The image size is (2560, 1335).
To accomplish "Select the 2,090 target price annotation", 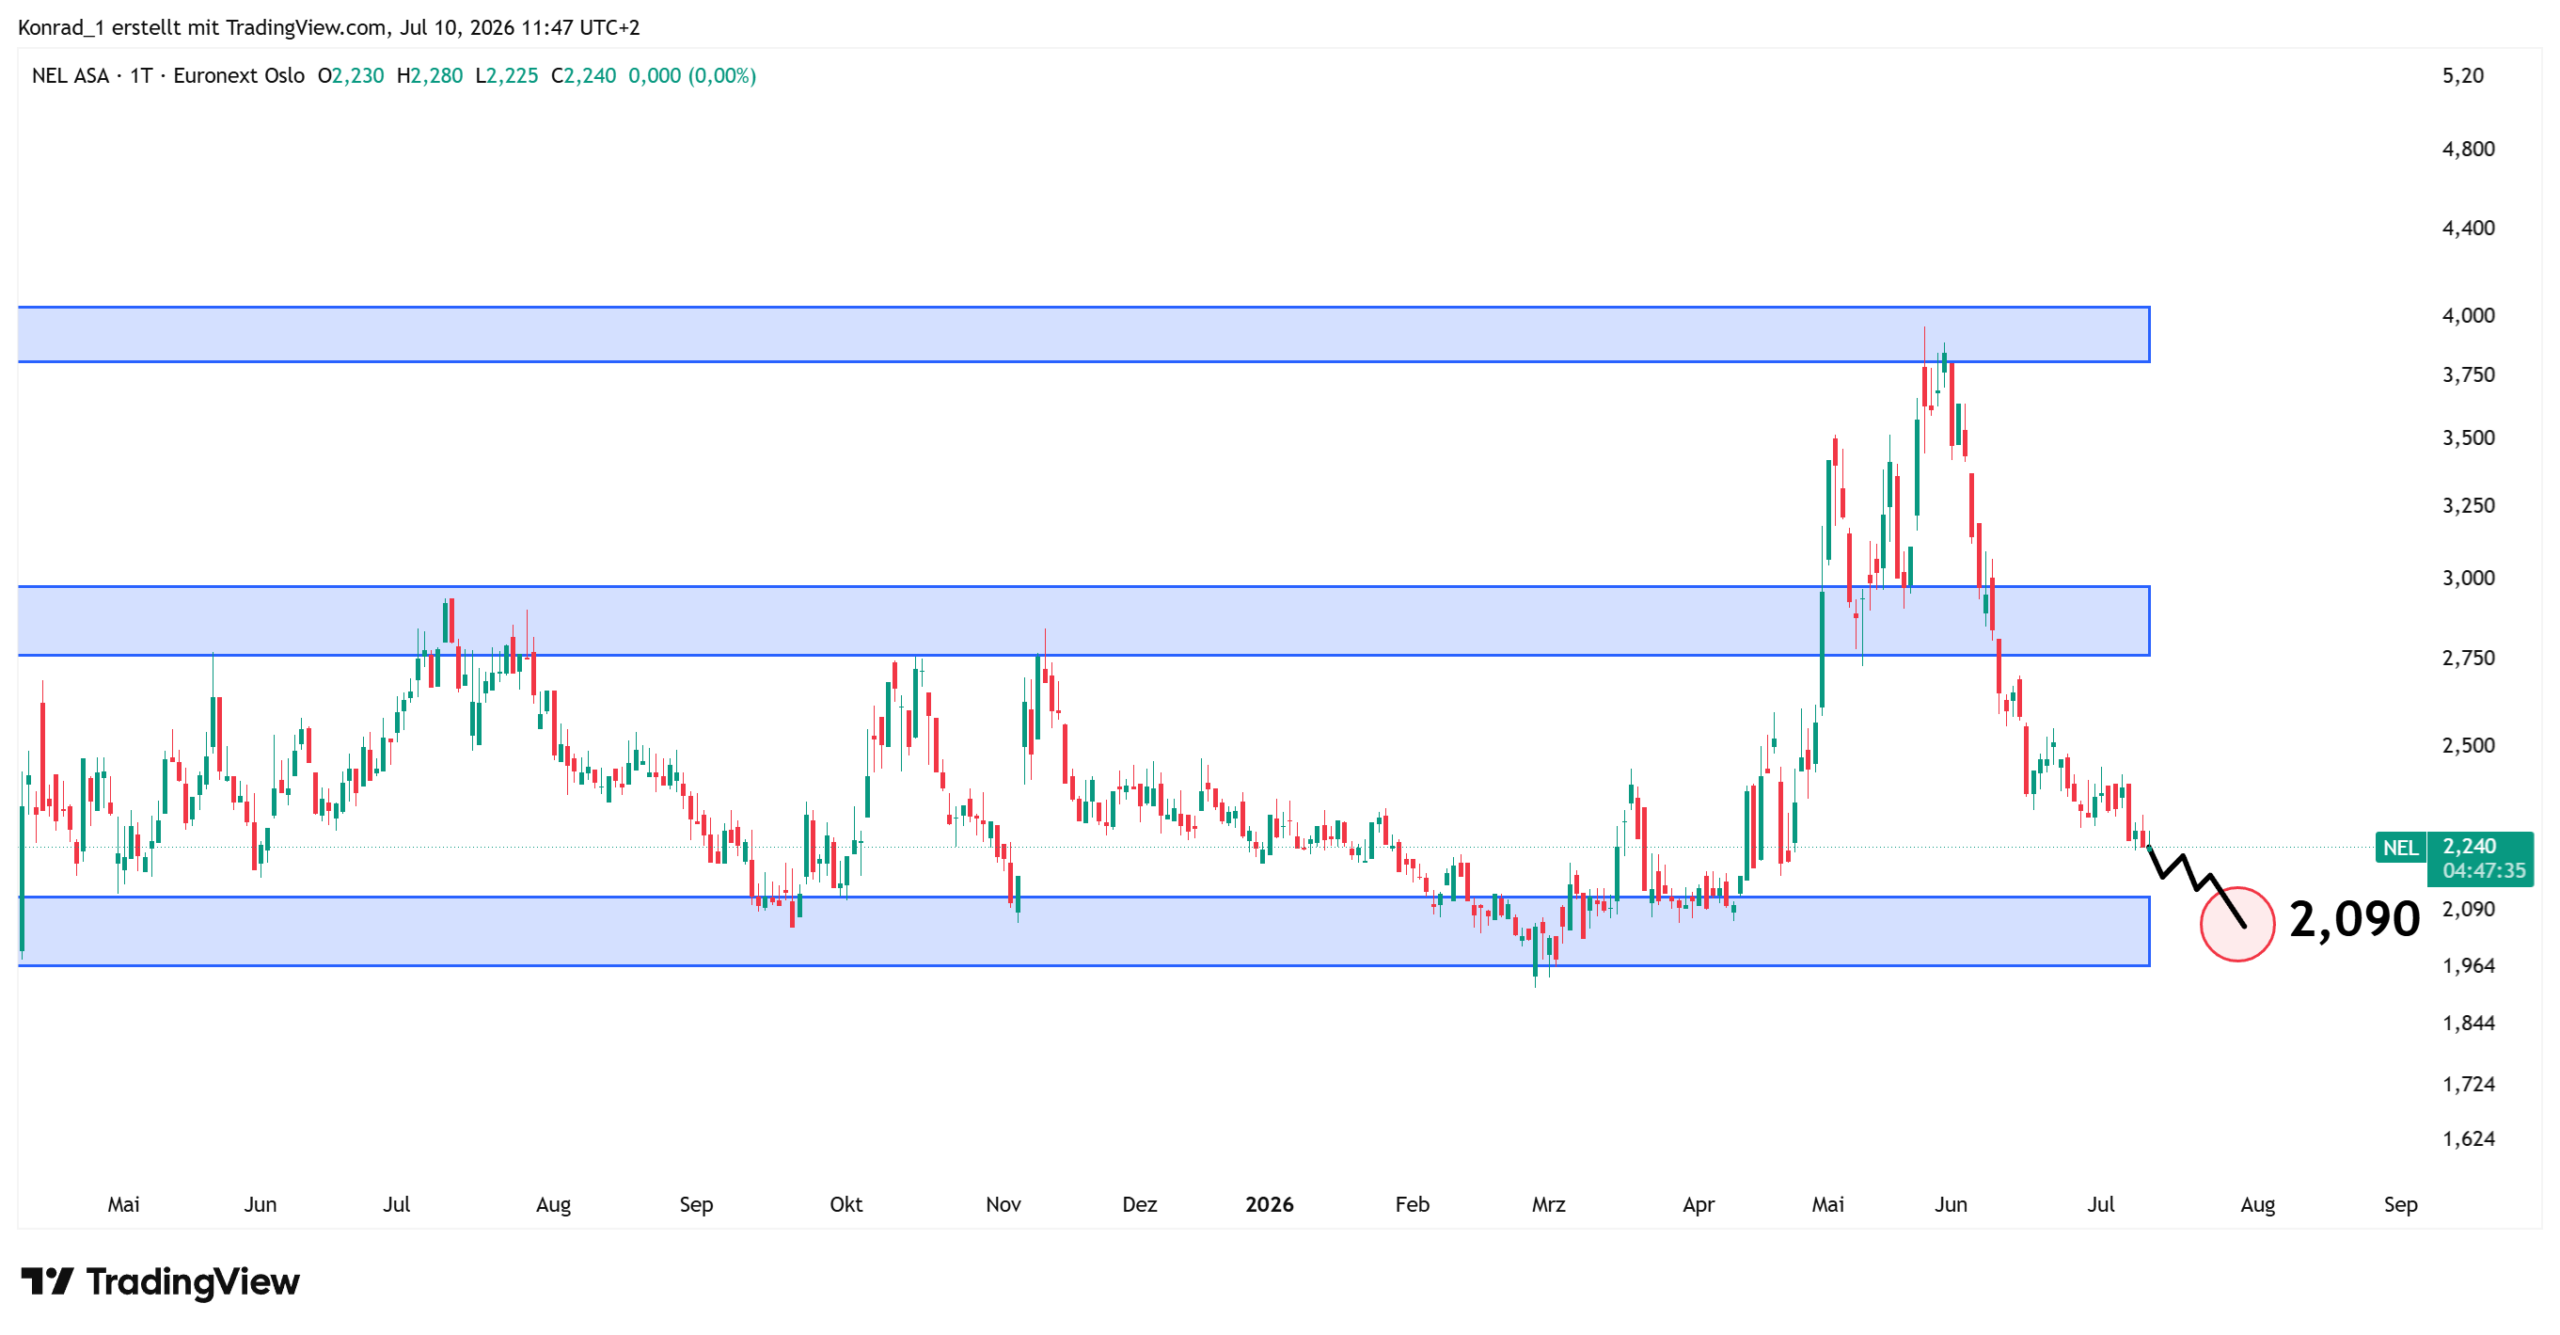I will (2353, 919).
